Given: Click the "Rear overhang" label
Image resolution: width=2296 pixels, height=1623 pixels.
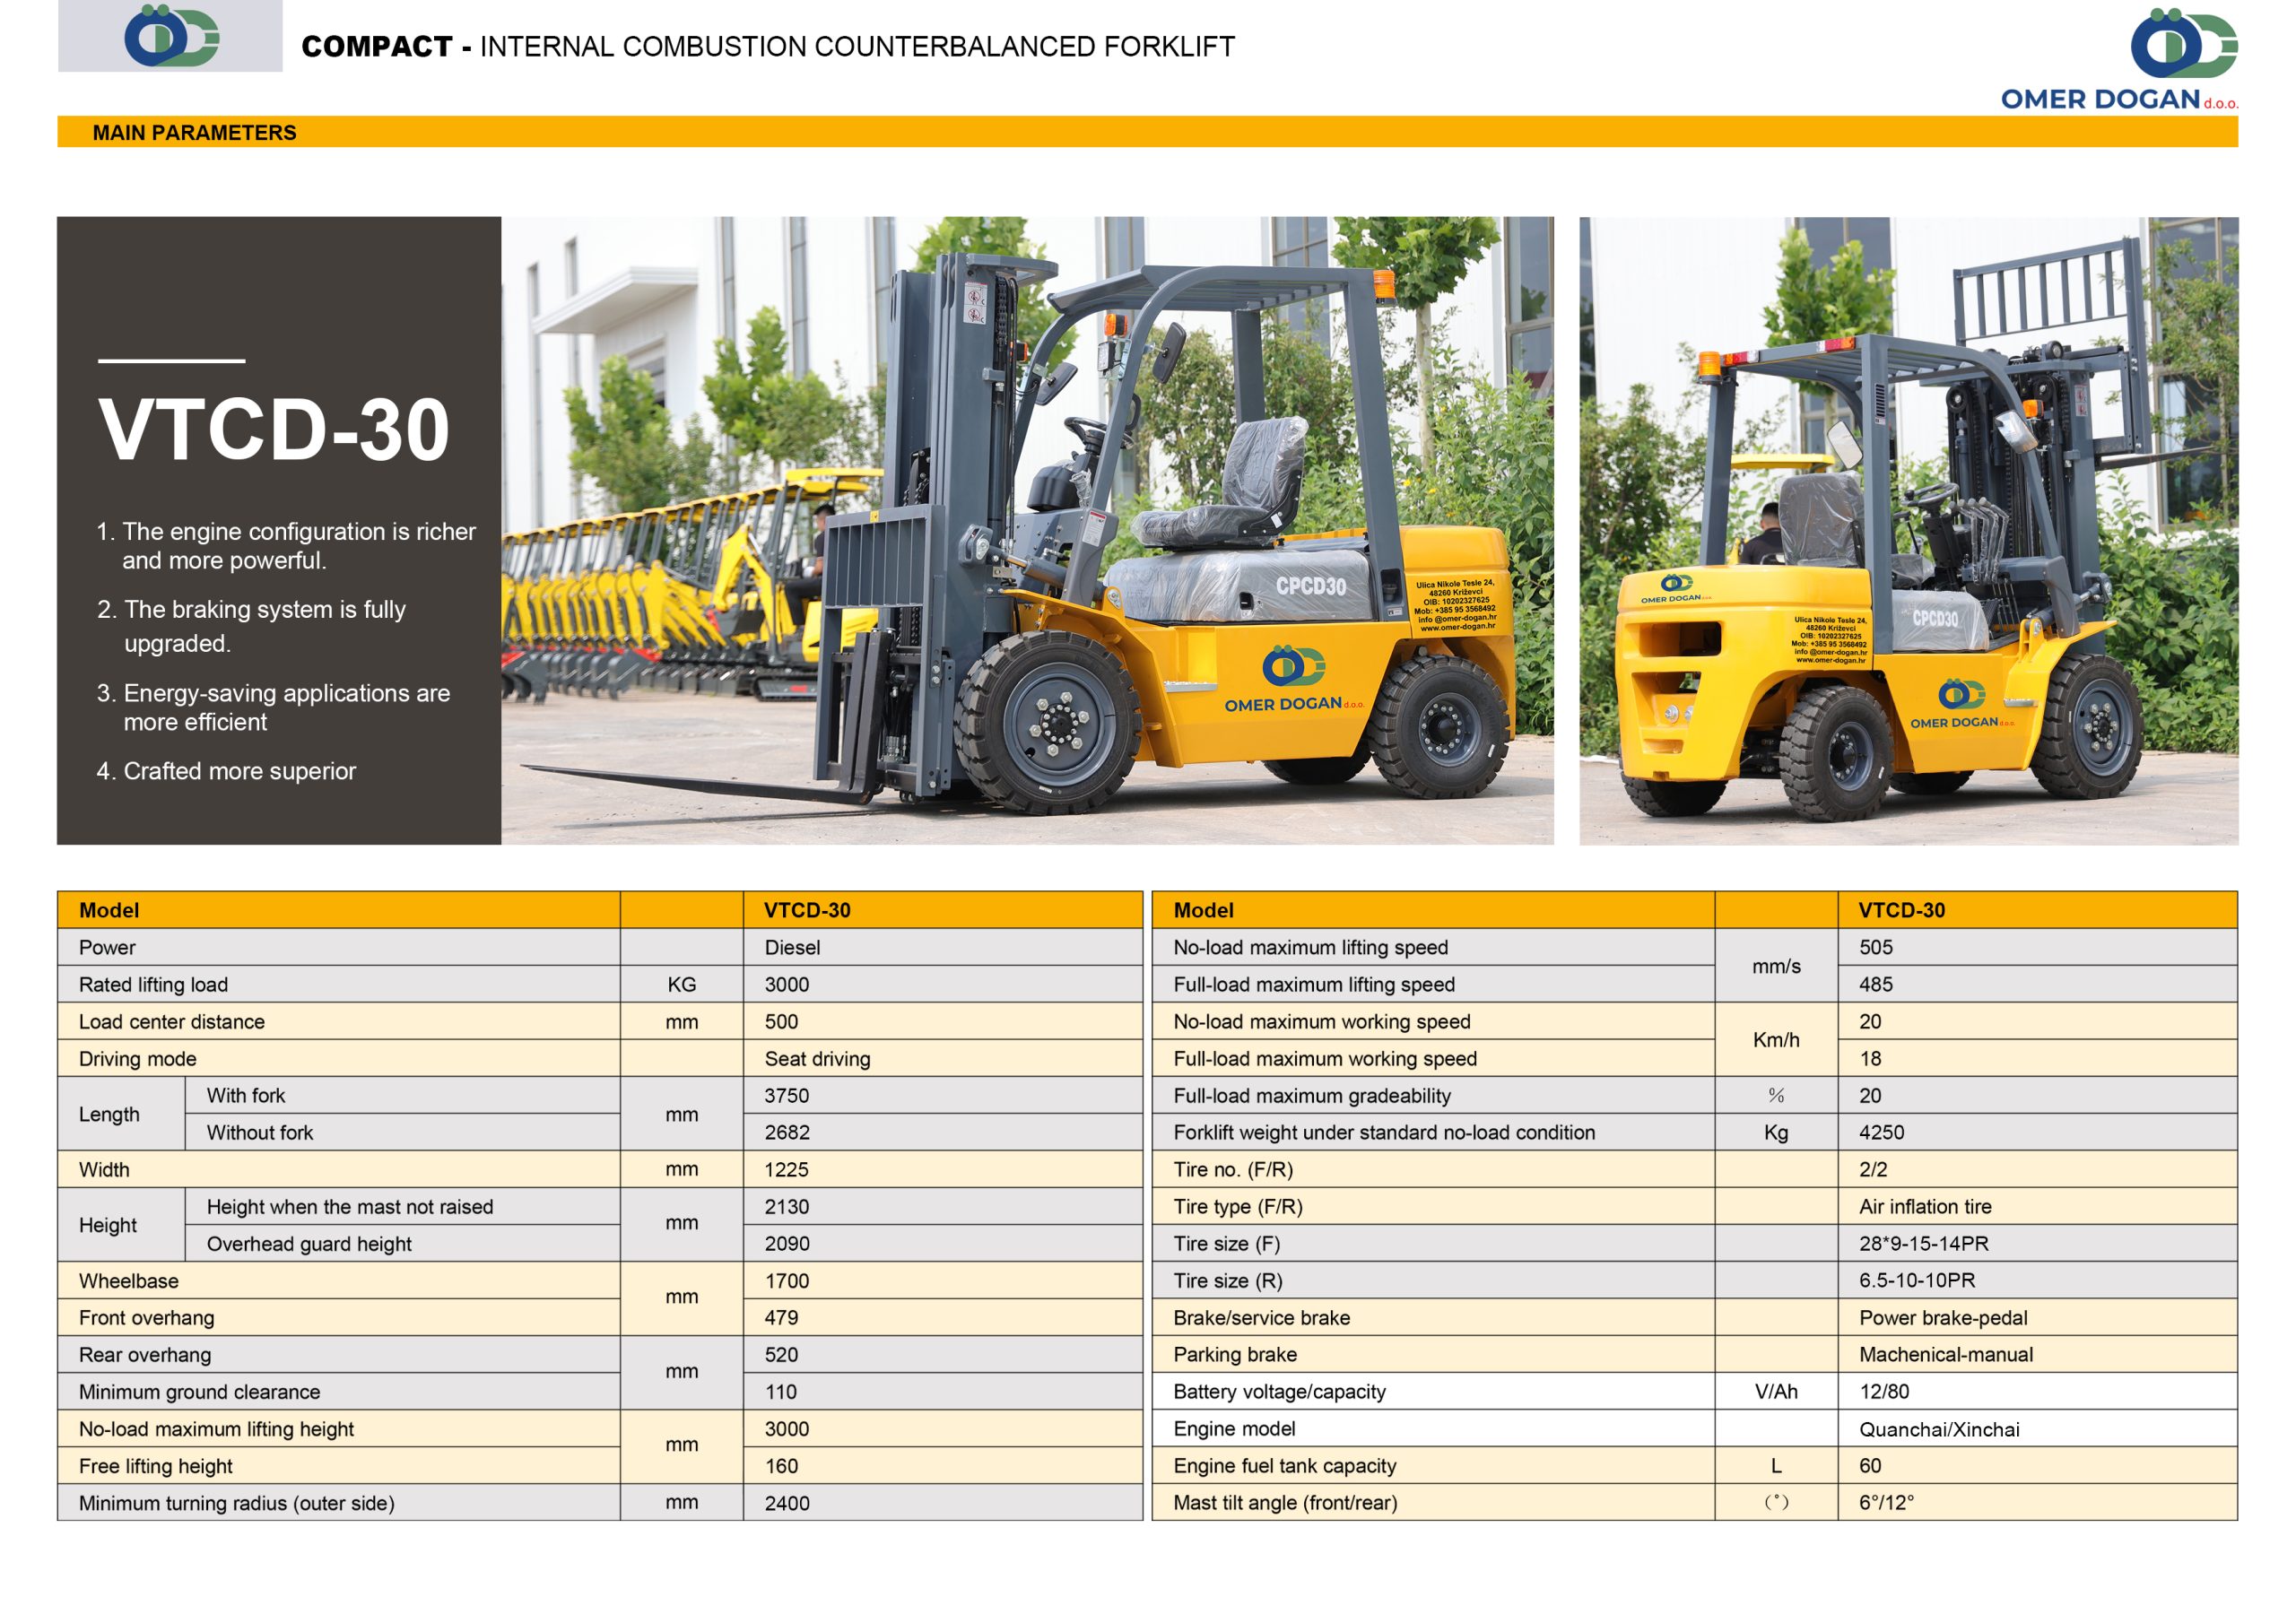Looking at the screenshot, I should tap(145, 1354).
